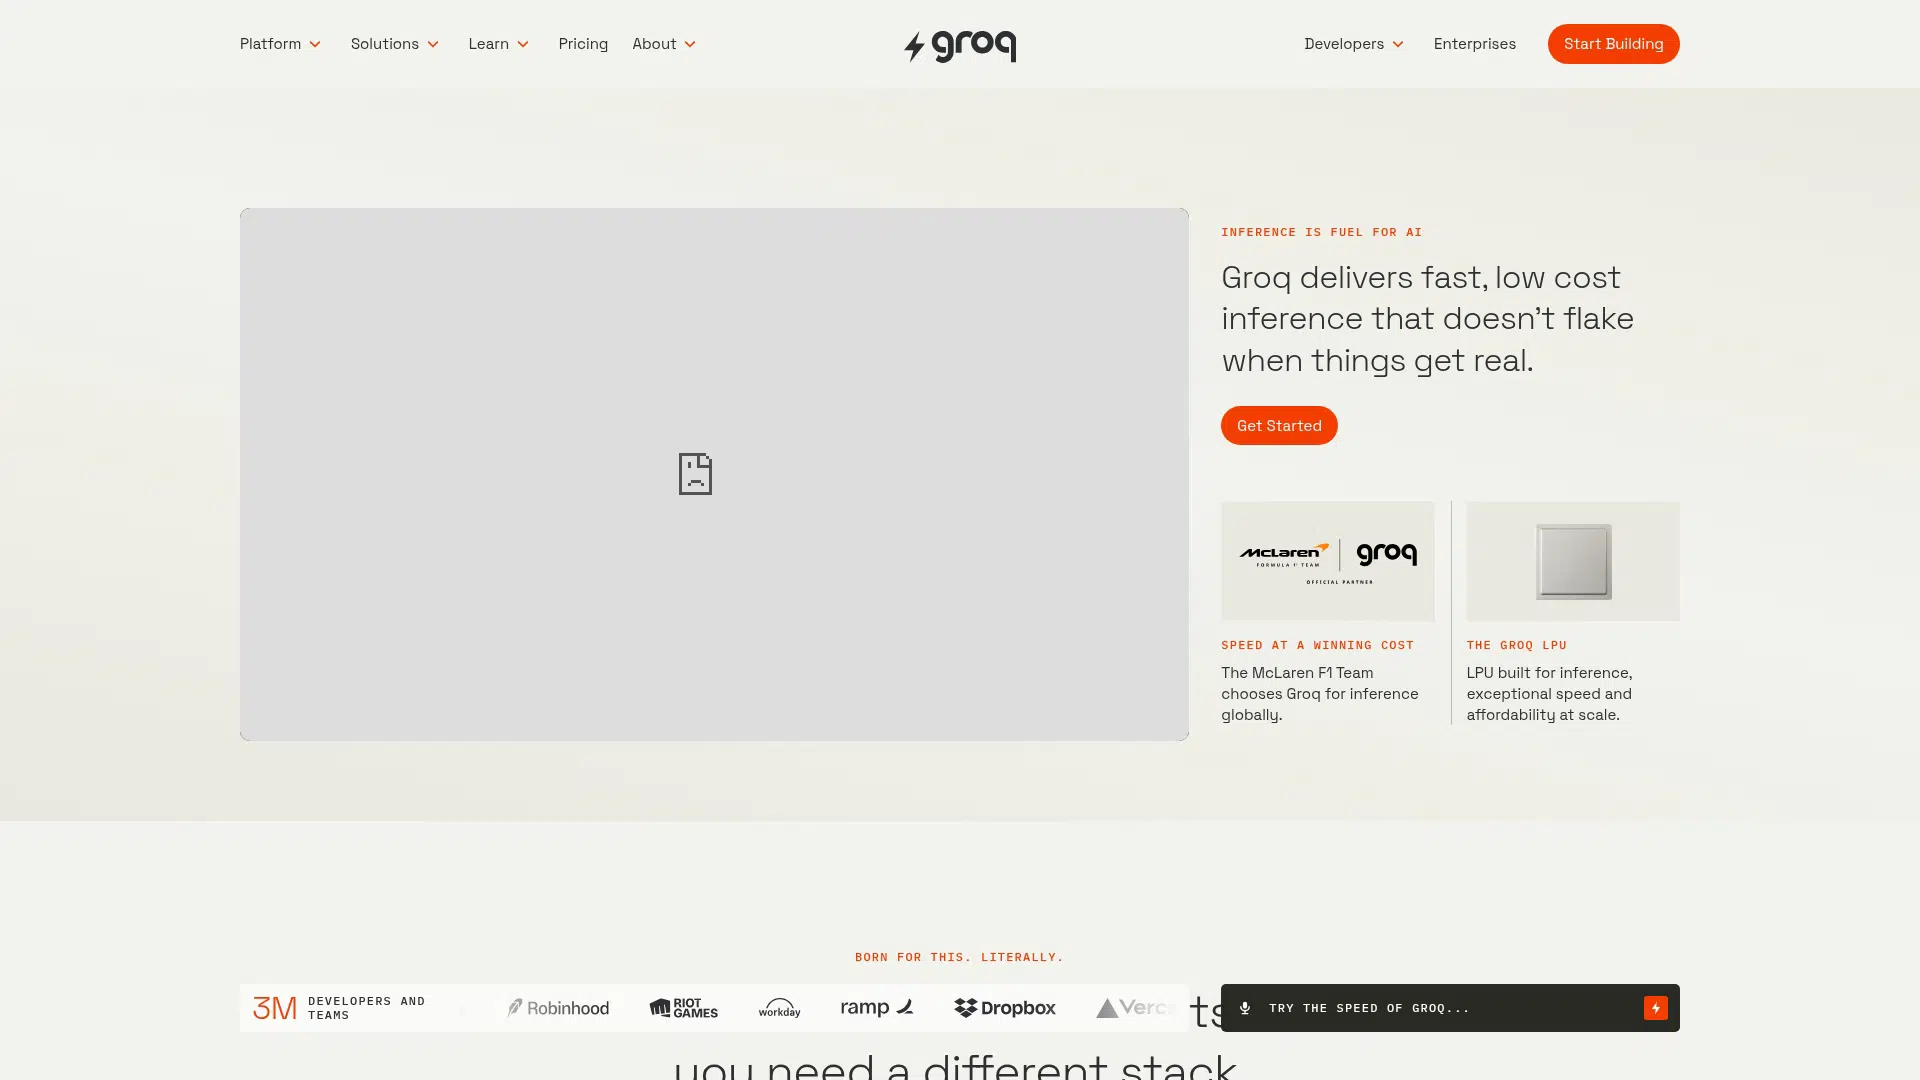Open the About dropdown chevron
Image resolution: width=1920 pixels, height=1080 pixels.
[690, 44]
